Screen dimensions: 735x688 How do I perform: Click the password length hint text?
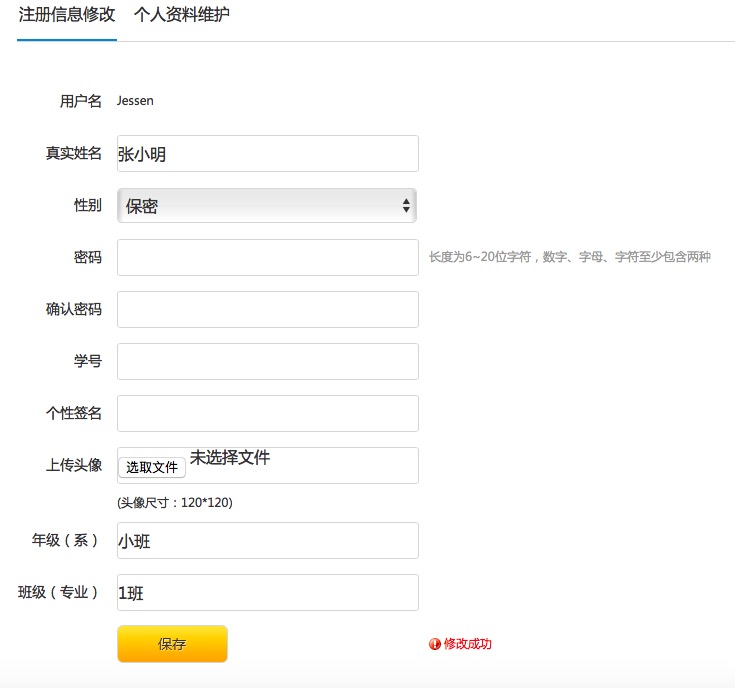570,257
